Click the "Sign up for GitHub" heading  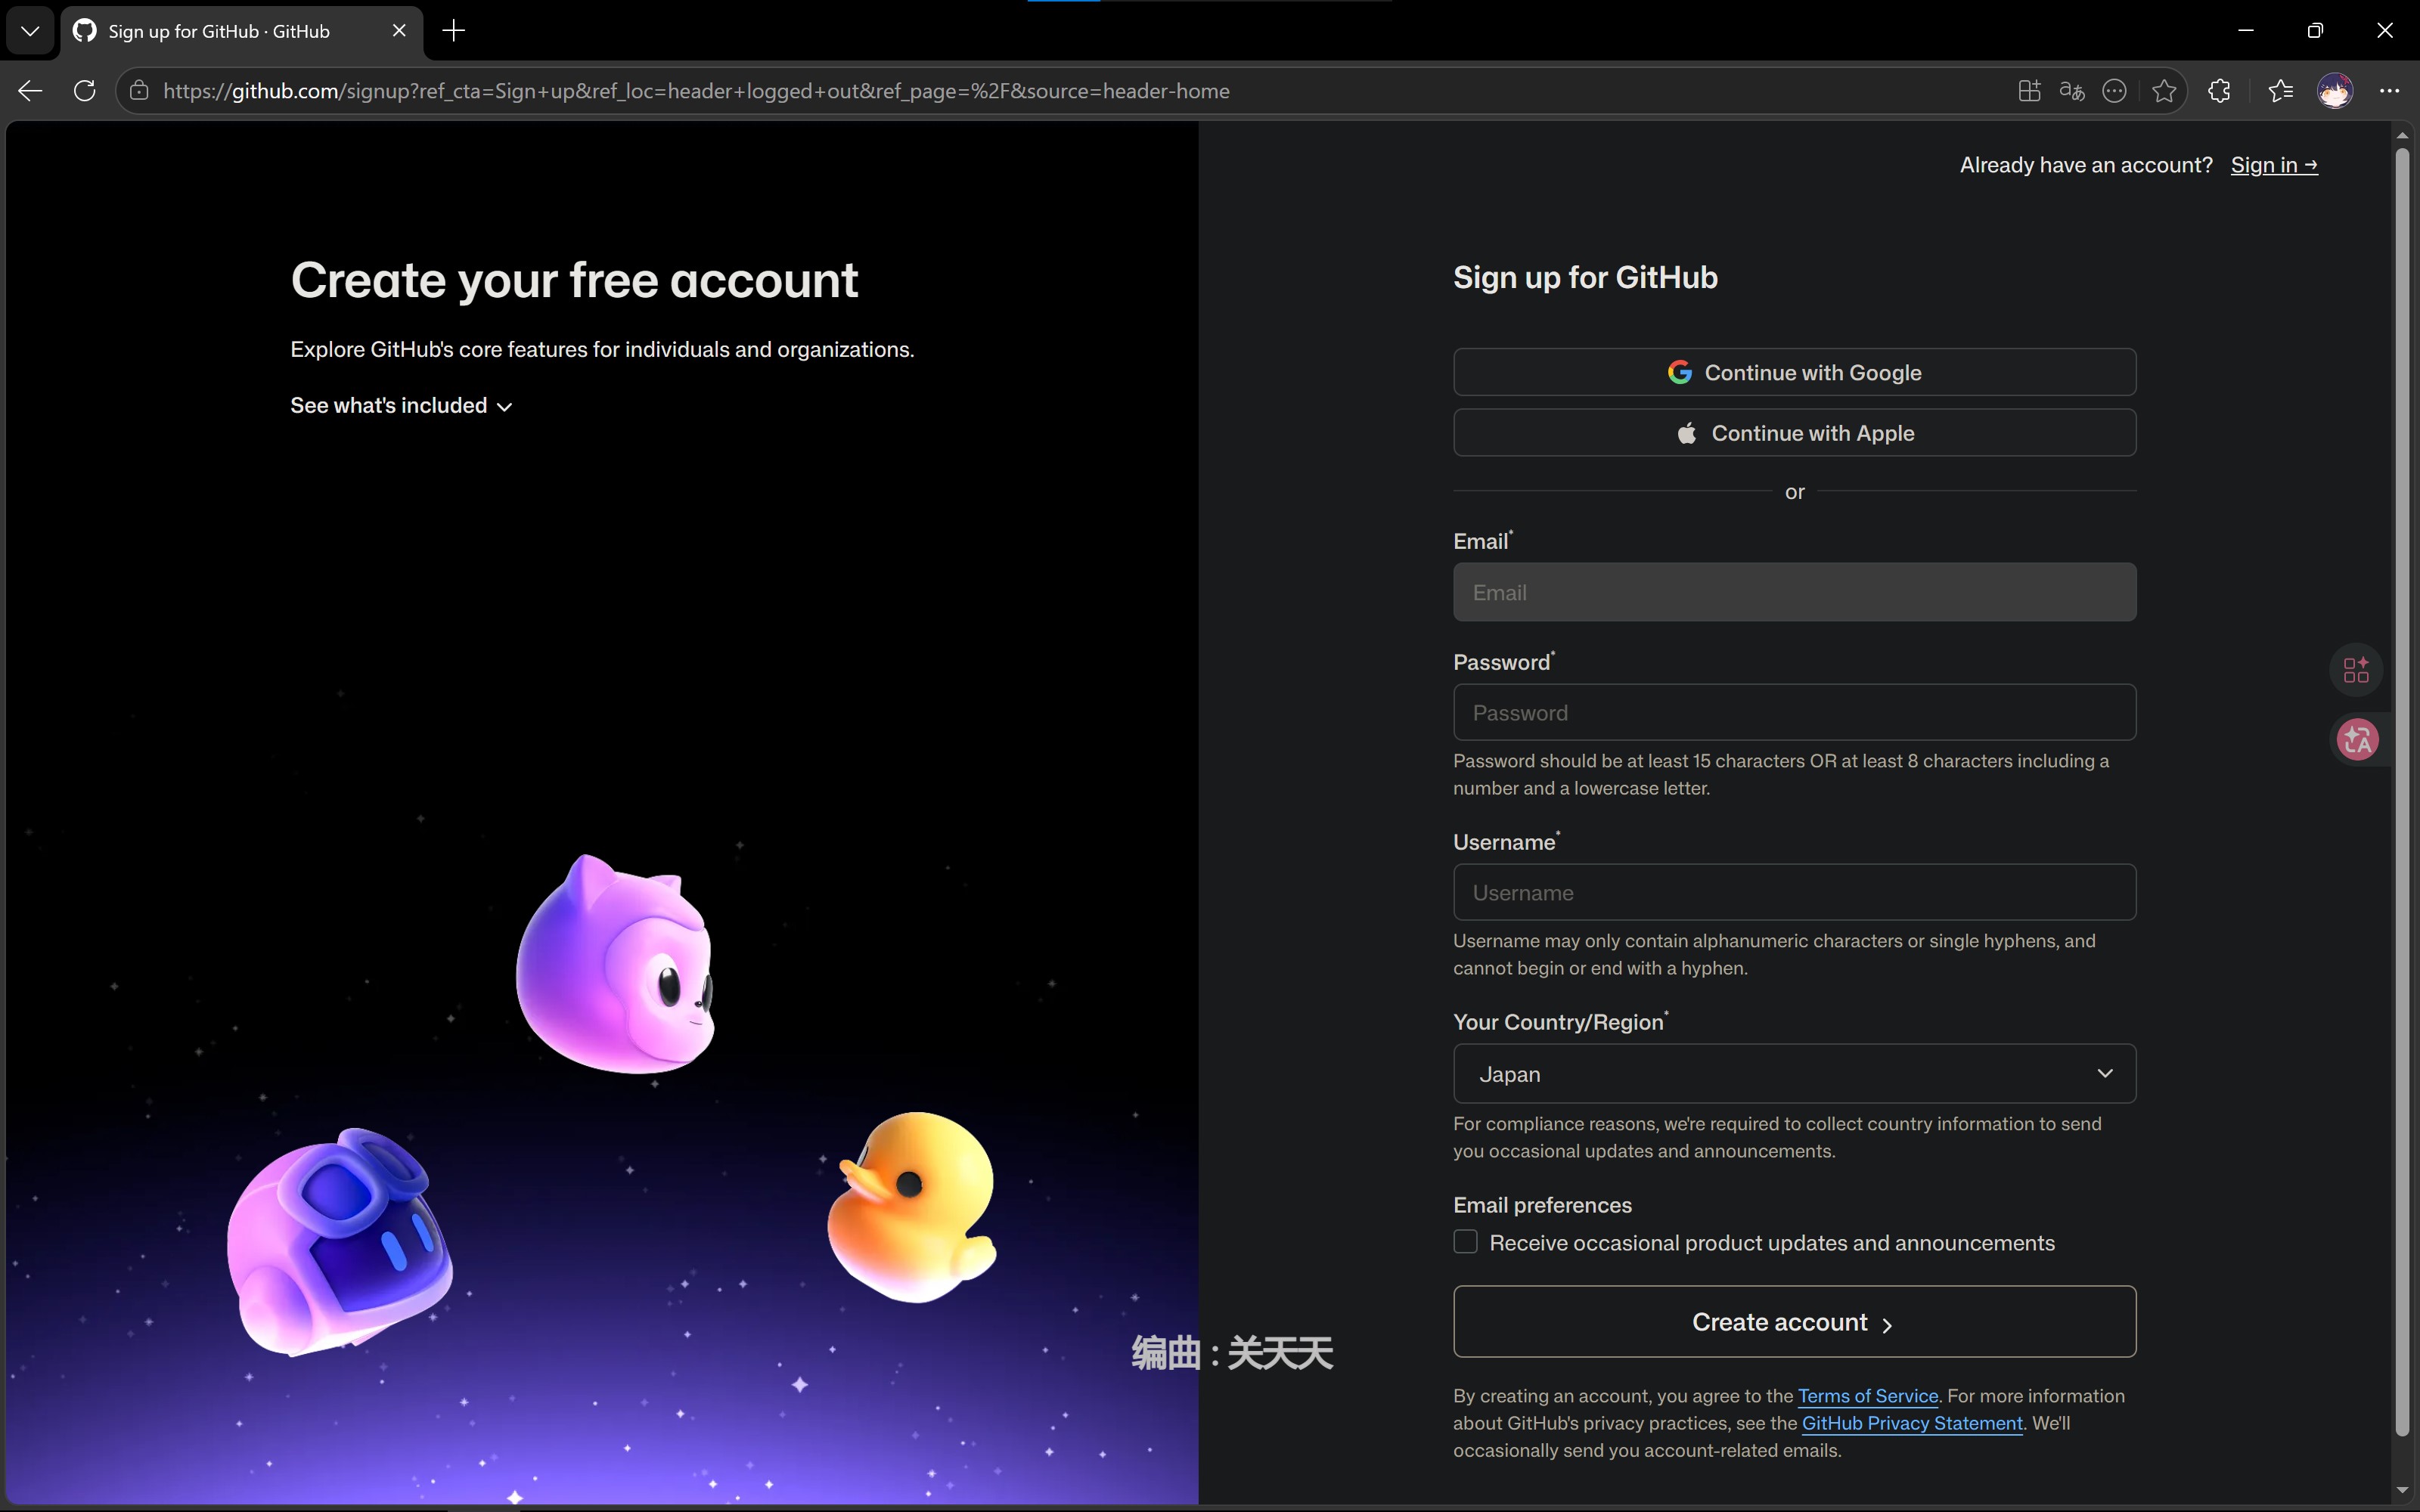coord(1585,277)
